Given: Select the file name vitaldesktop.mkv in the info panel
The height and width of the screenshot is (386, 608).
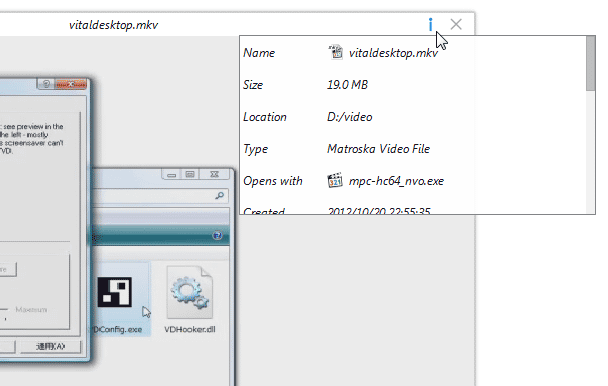Looking at the screenshot, I should click(x=393, y=53).
